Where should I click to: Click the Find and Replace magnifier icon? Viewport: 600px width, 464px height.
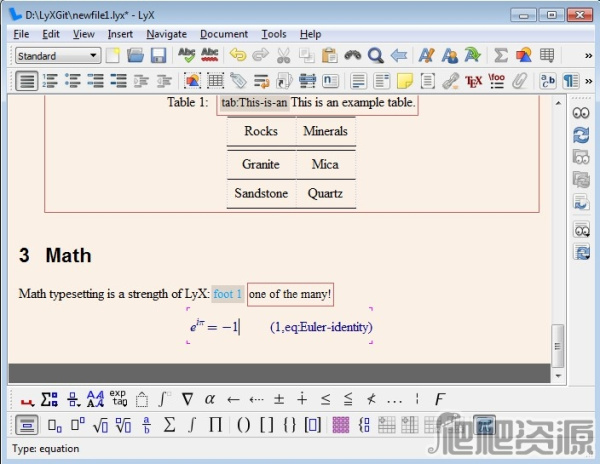pyautogui.click(x=376, y=55)
